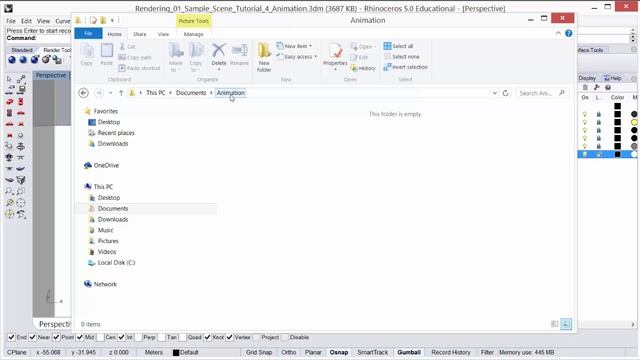Click the Explorer Help question mark icon
The image size is (640, 360).
click(x=569, y=33)
